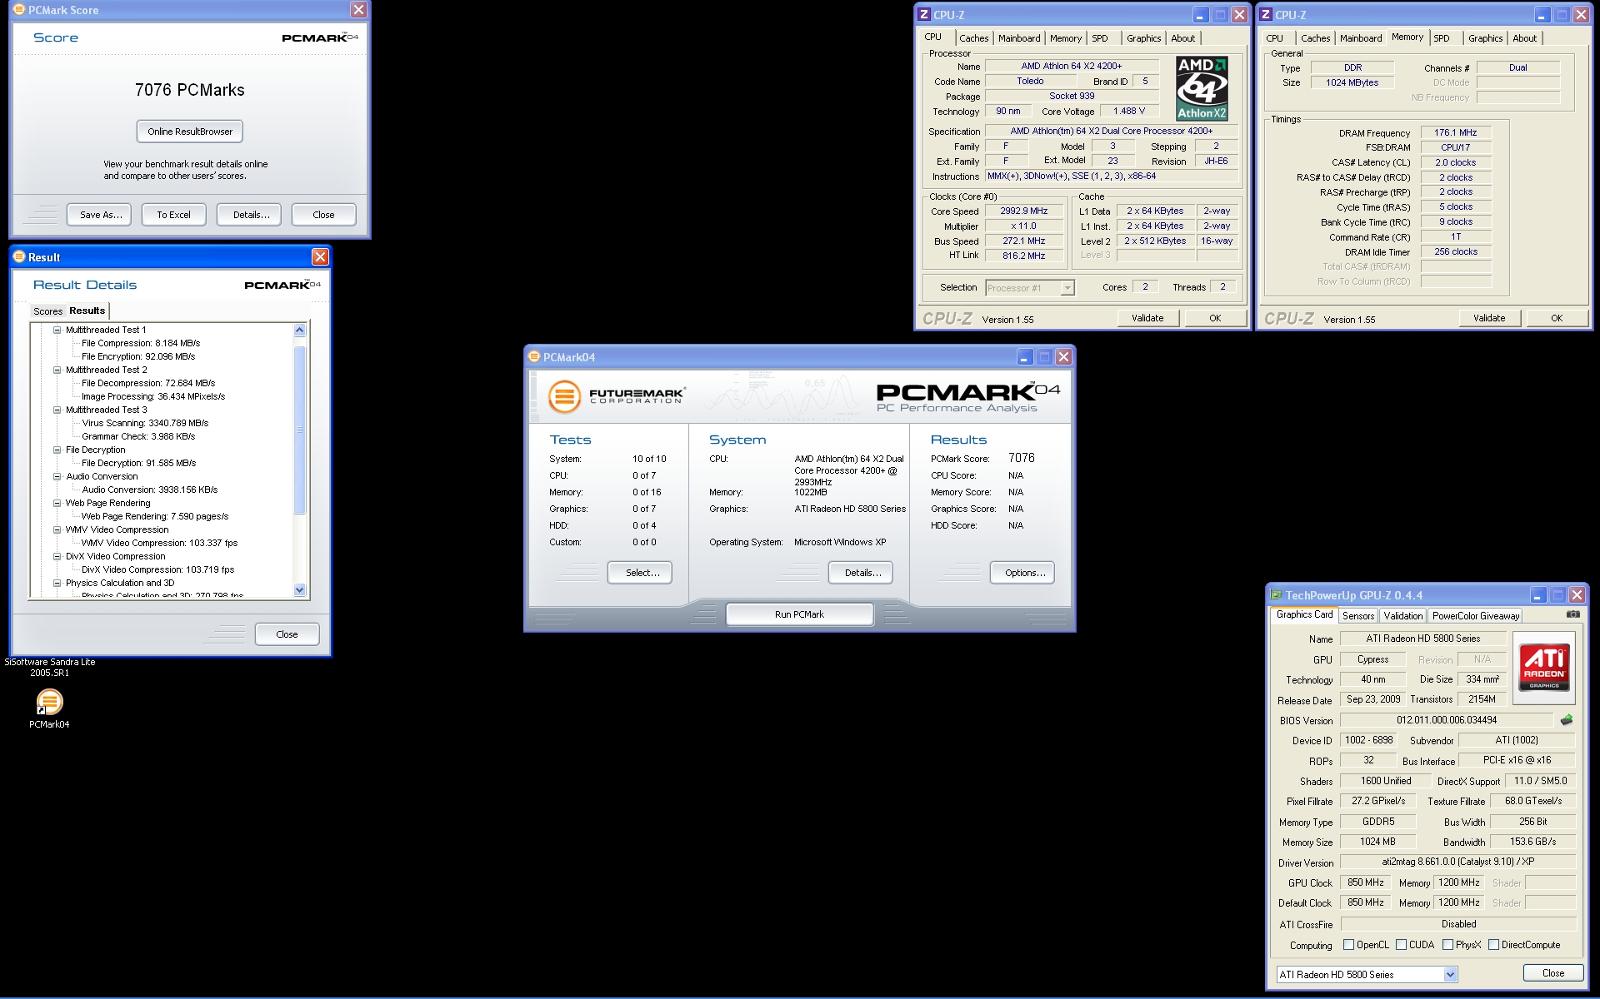
Task: Click the Save As... button
Action: click(x=101, y=214)
